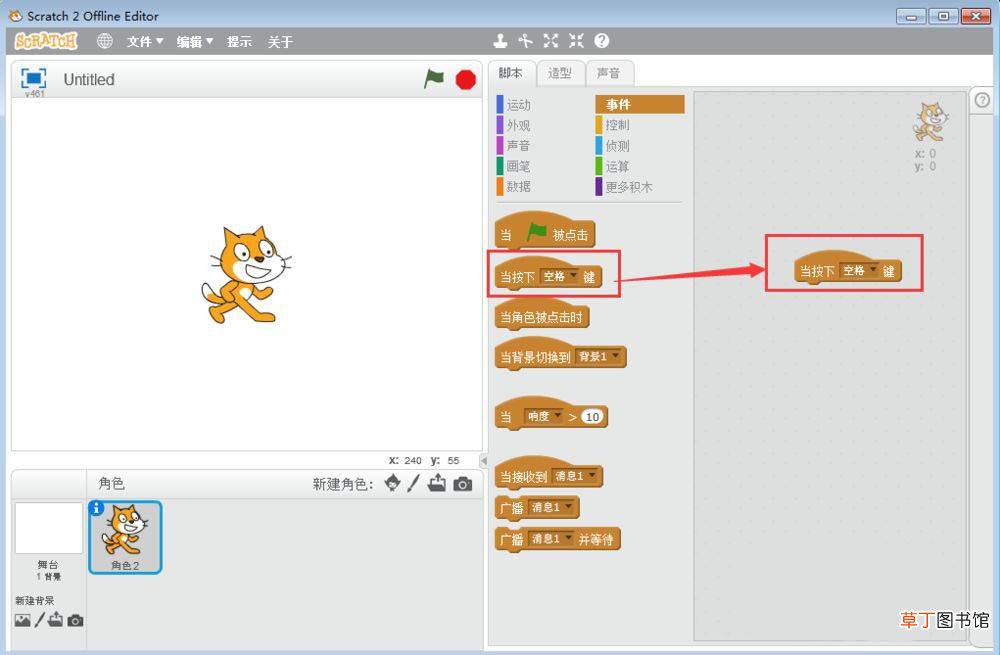The height and width of the screenshot is (655, 1000).
Task: Click the Untitled project title field
Action: point(89,80)
